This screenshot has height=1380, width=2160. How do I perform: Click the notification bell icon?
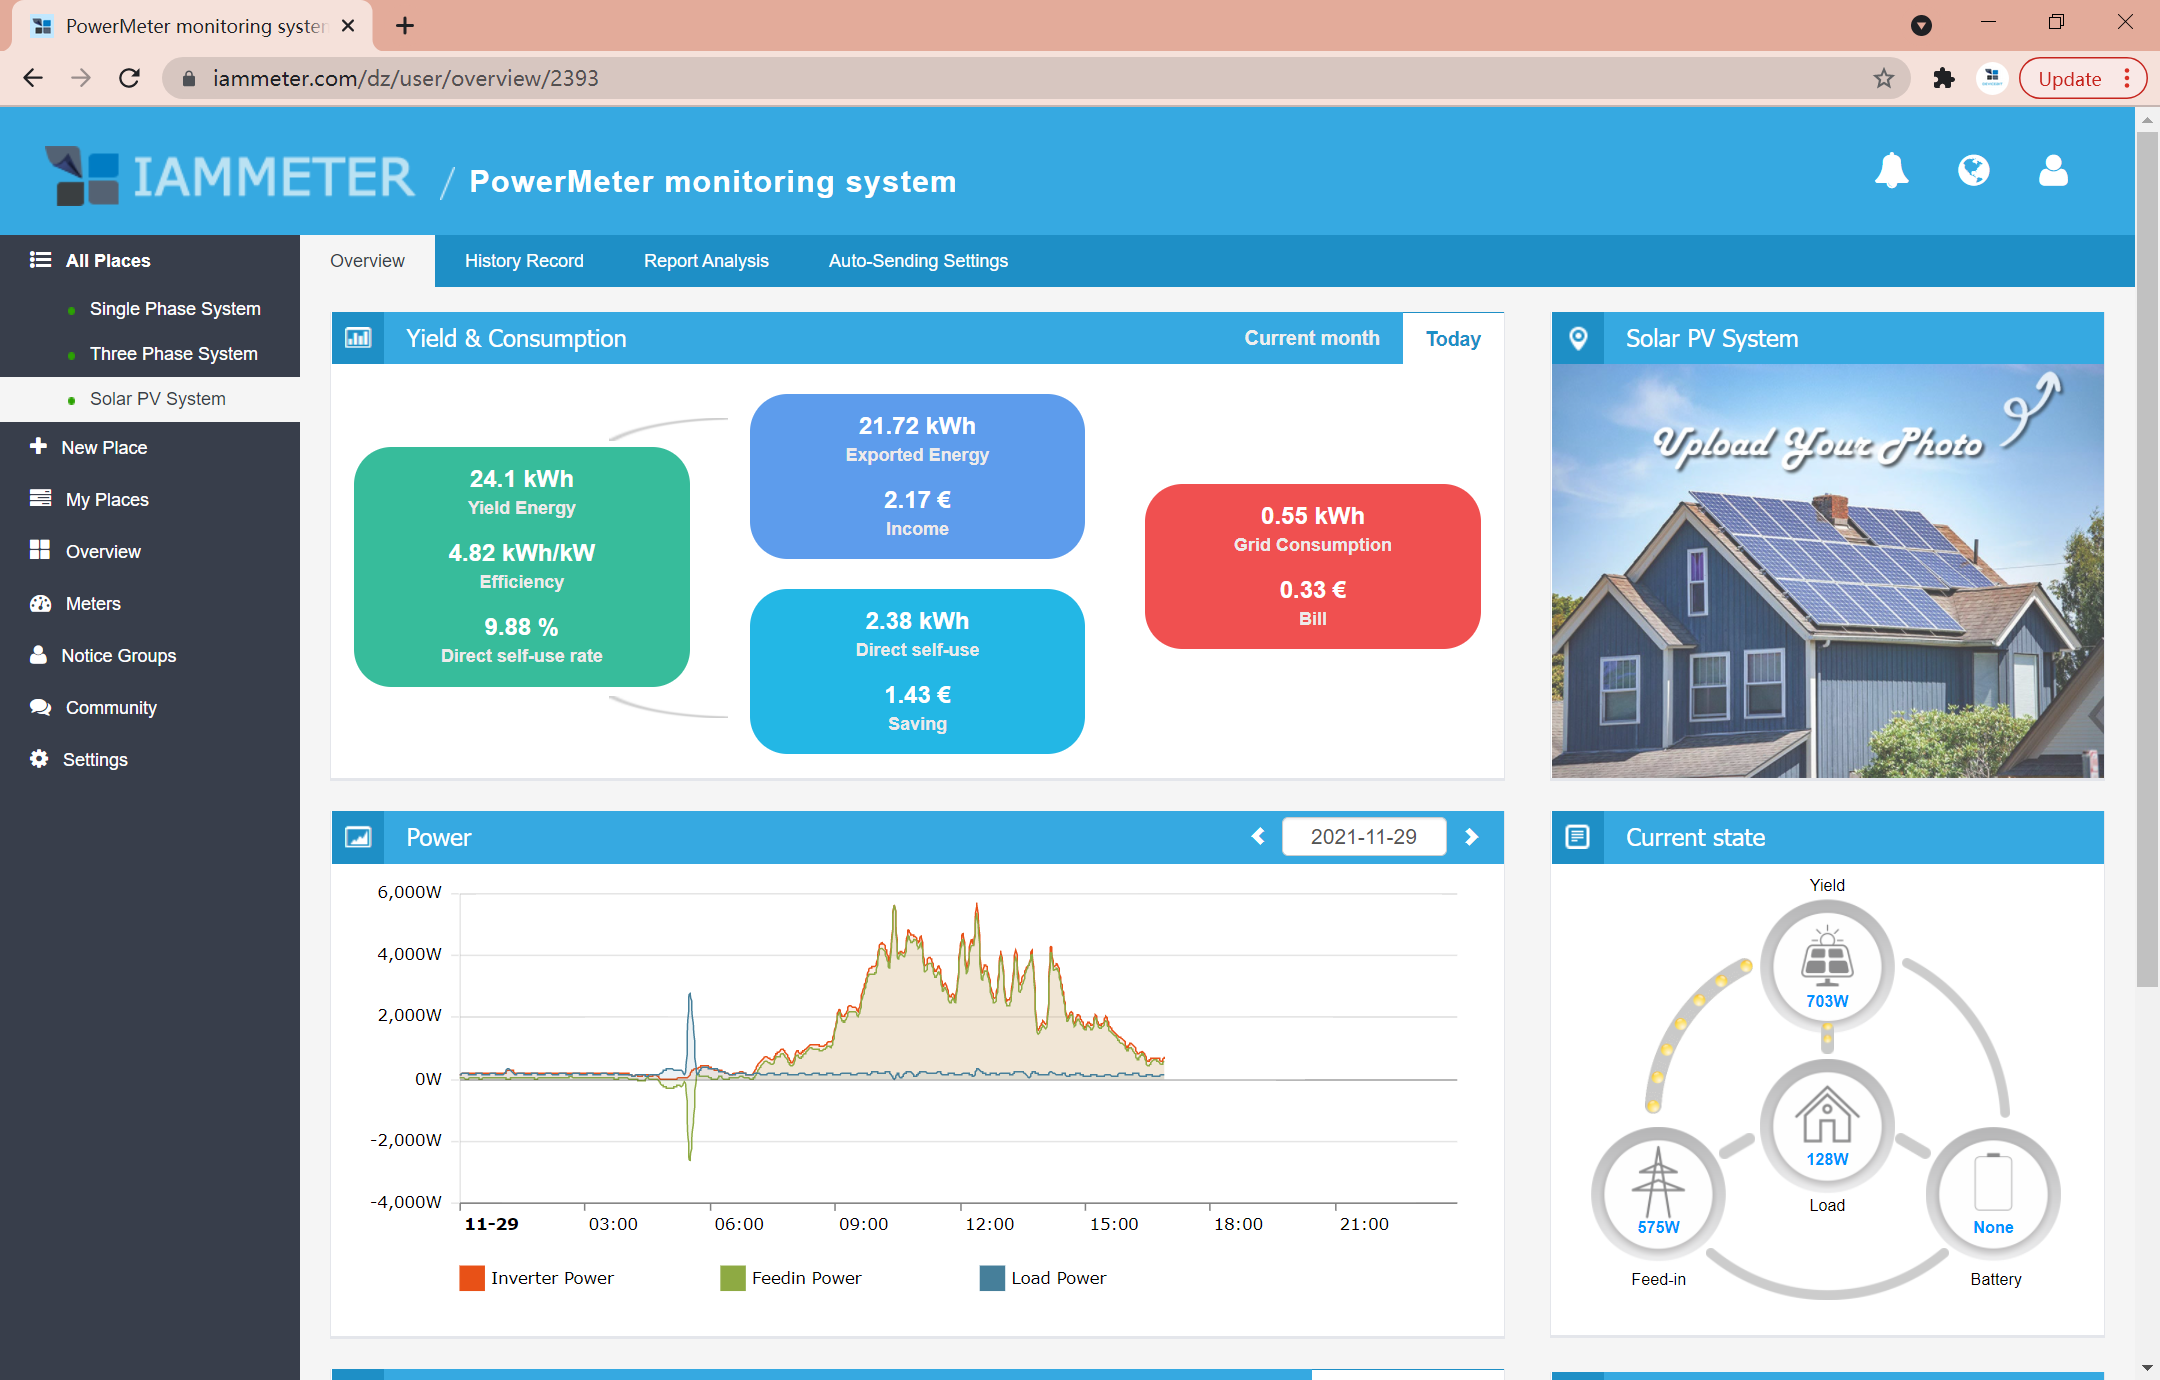click(1891, 173)
